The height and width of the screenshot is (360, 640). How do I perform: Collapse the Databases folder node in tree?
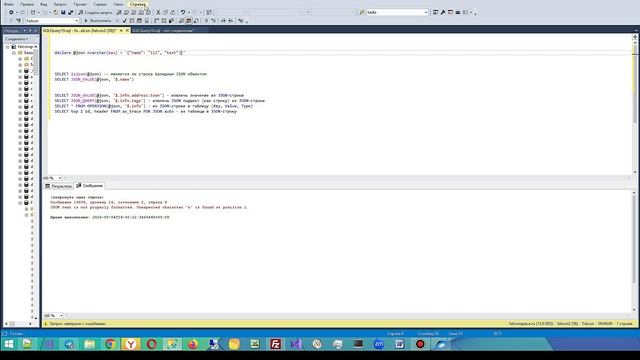14,53
